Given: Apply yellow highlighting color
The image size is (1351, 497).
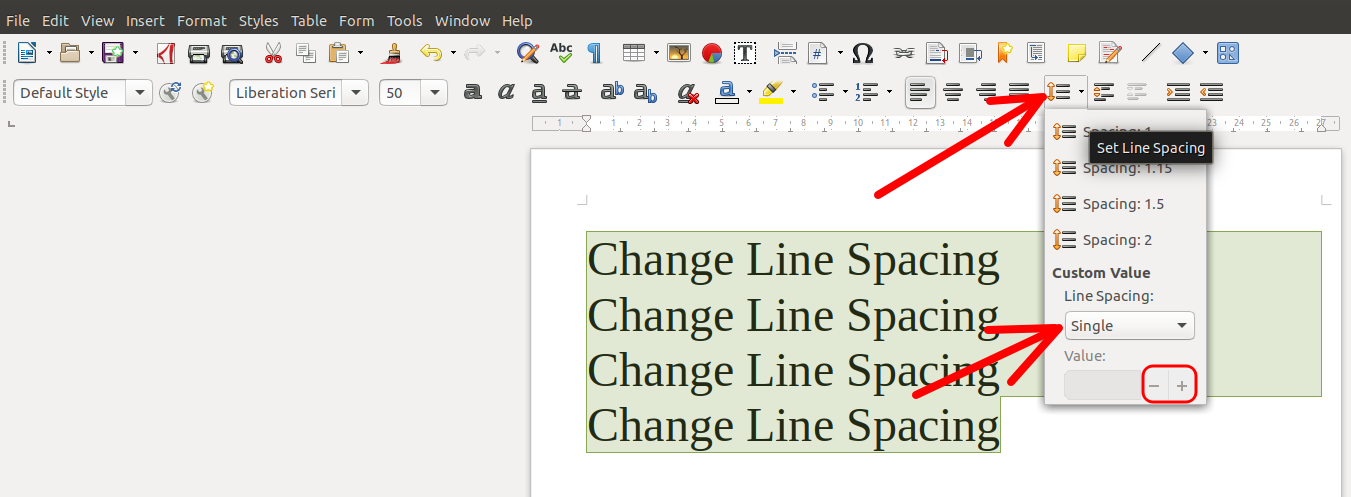Looking at the screenshot, I should coord(771,92).
